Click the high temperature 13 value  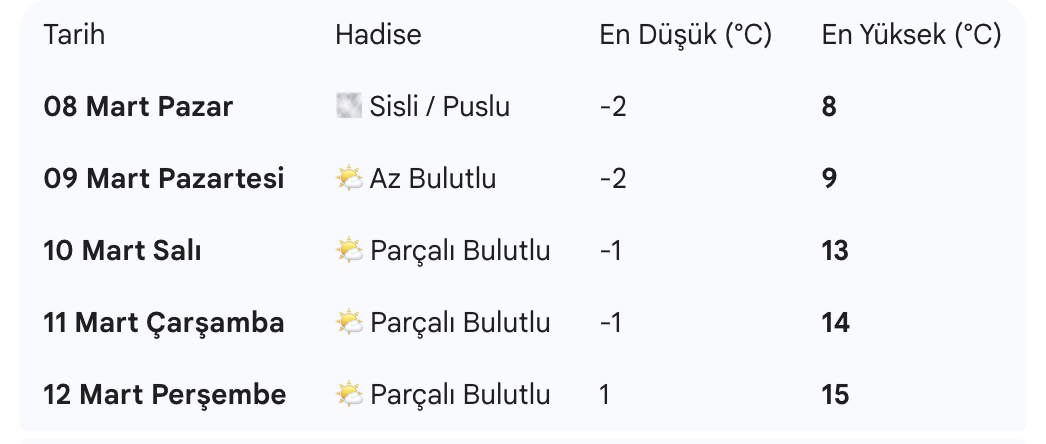point(835,250)
